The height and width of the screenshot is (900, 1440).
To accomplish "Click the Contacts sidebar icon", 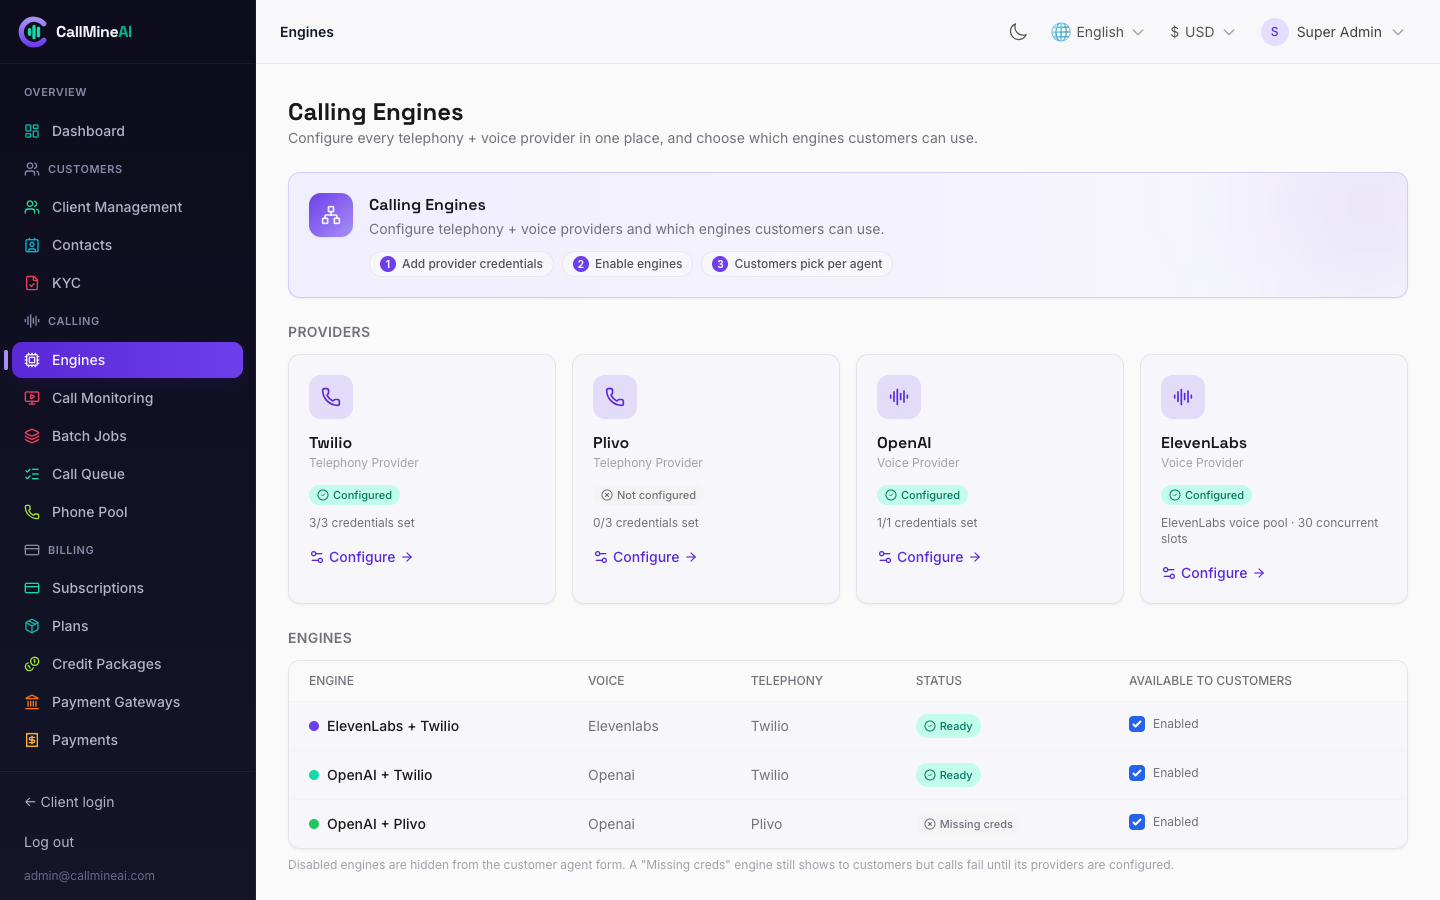I will pos(32,245).
